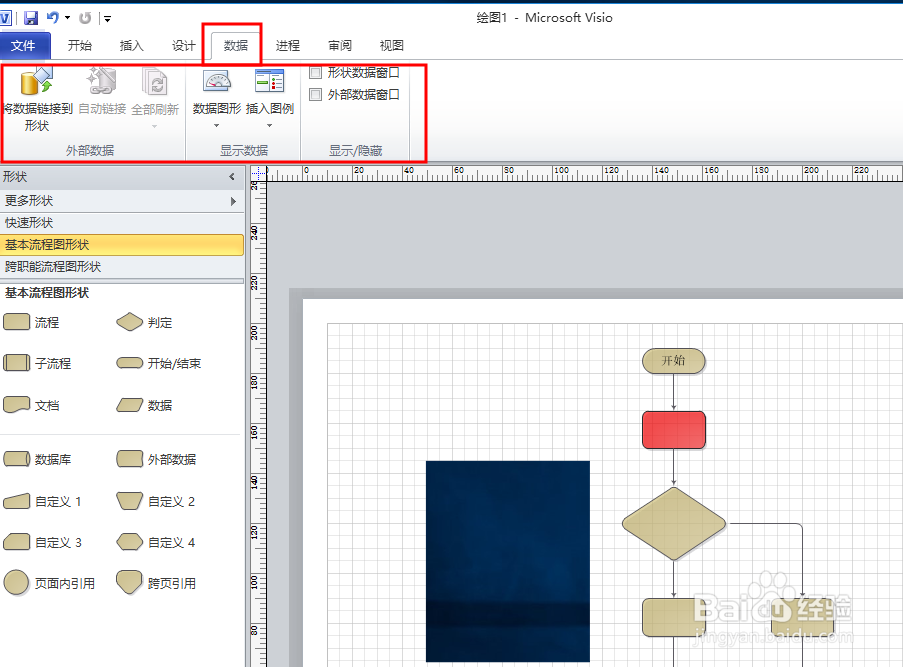Select the 判定 decision shape stencil

pos(130,322)
